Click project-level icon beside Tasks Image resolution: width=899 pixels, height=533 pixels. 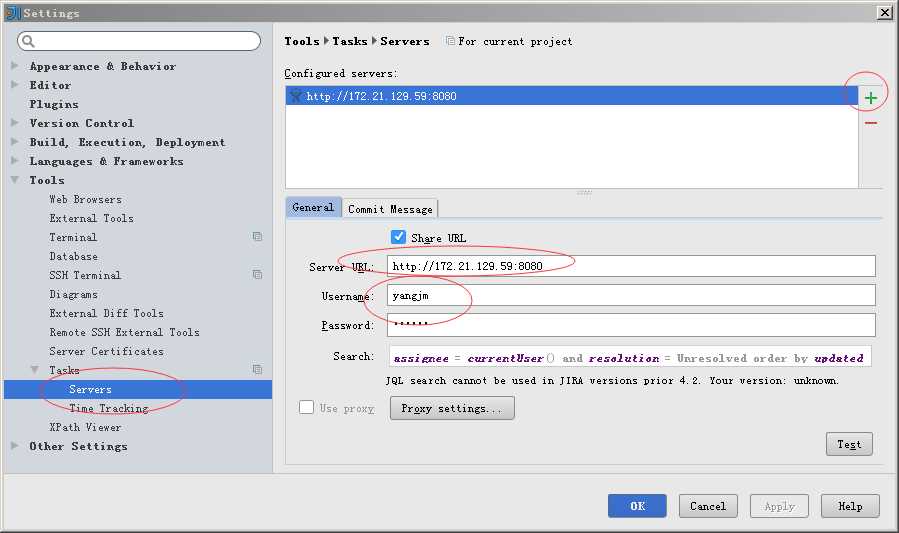pyautogui.click(x=257, y=370)
